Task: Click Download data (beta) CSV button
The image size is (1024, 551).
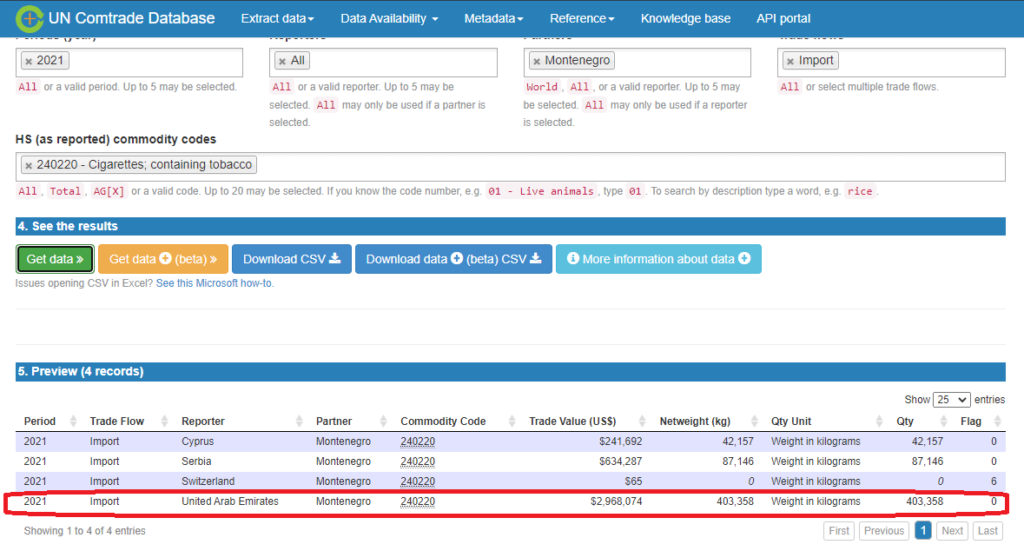Action: pyautogui.click(x=453, y=259)
